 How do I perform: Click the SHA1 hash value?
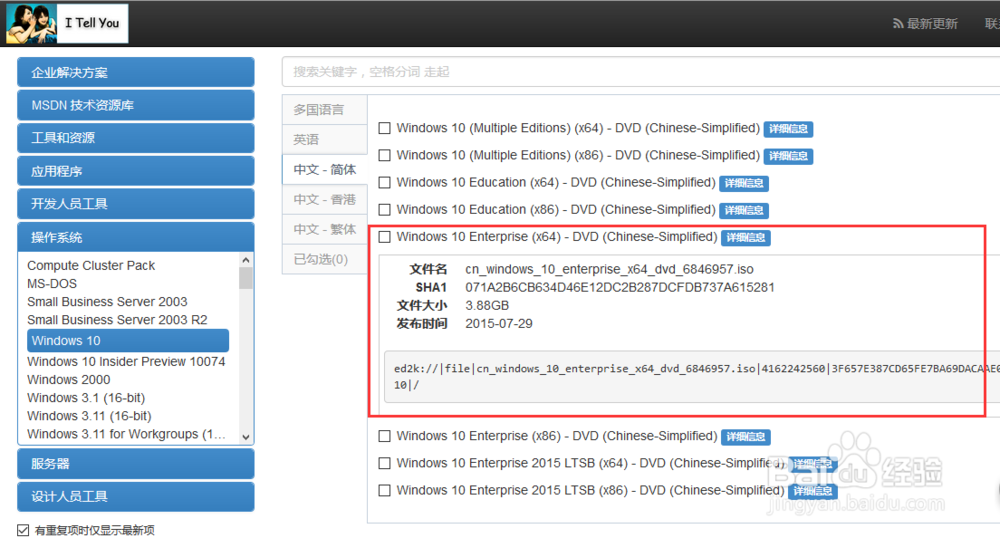[x=620, y=287]
